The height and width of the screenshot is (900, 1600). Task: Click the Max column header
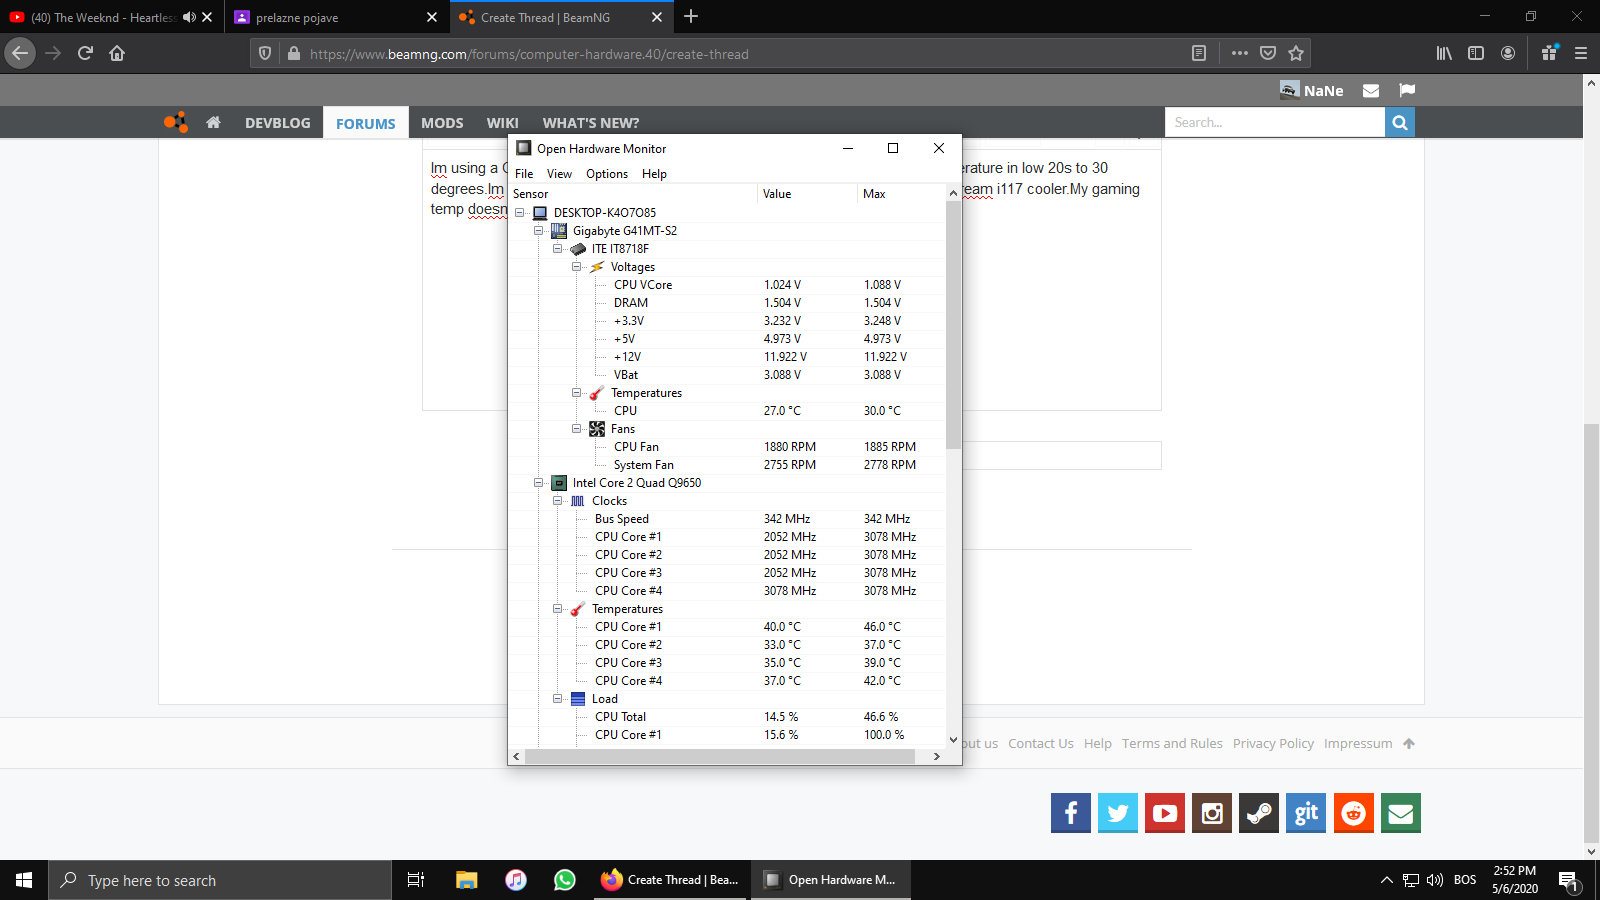pyautogui.click(x=901, y=194)
